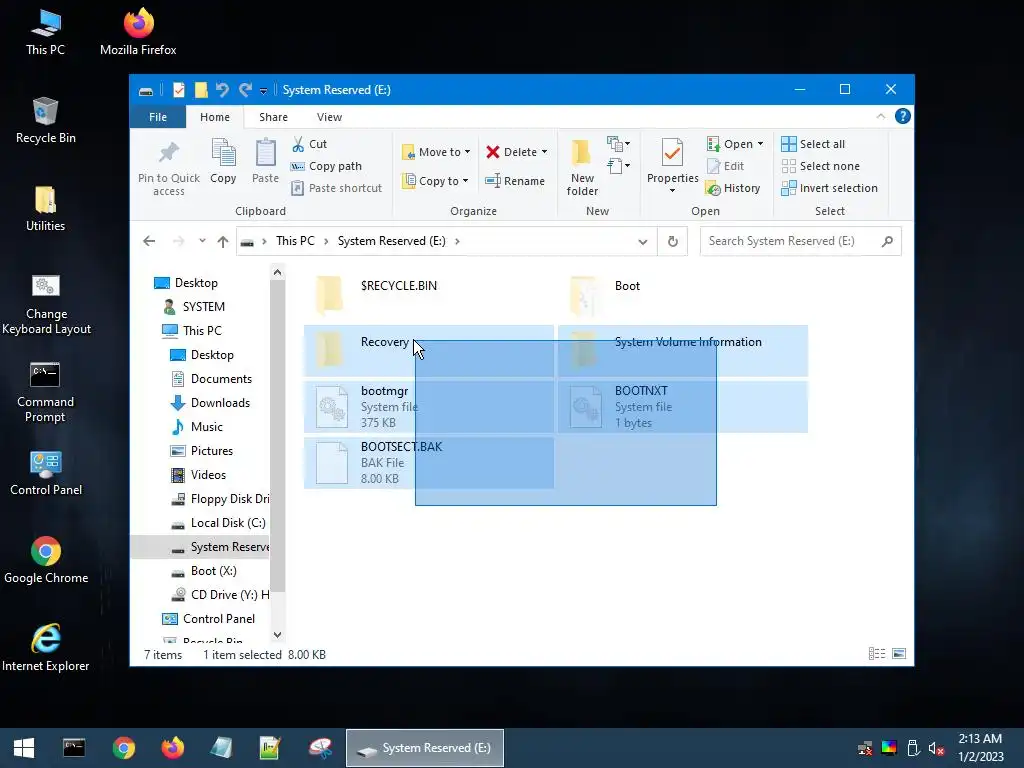Click navigation pane scroll down arrow

277,634
